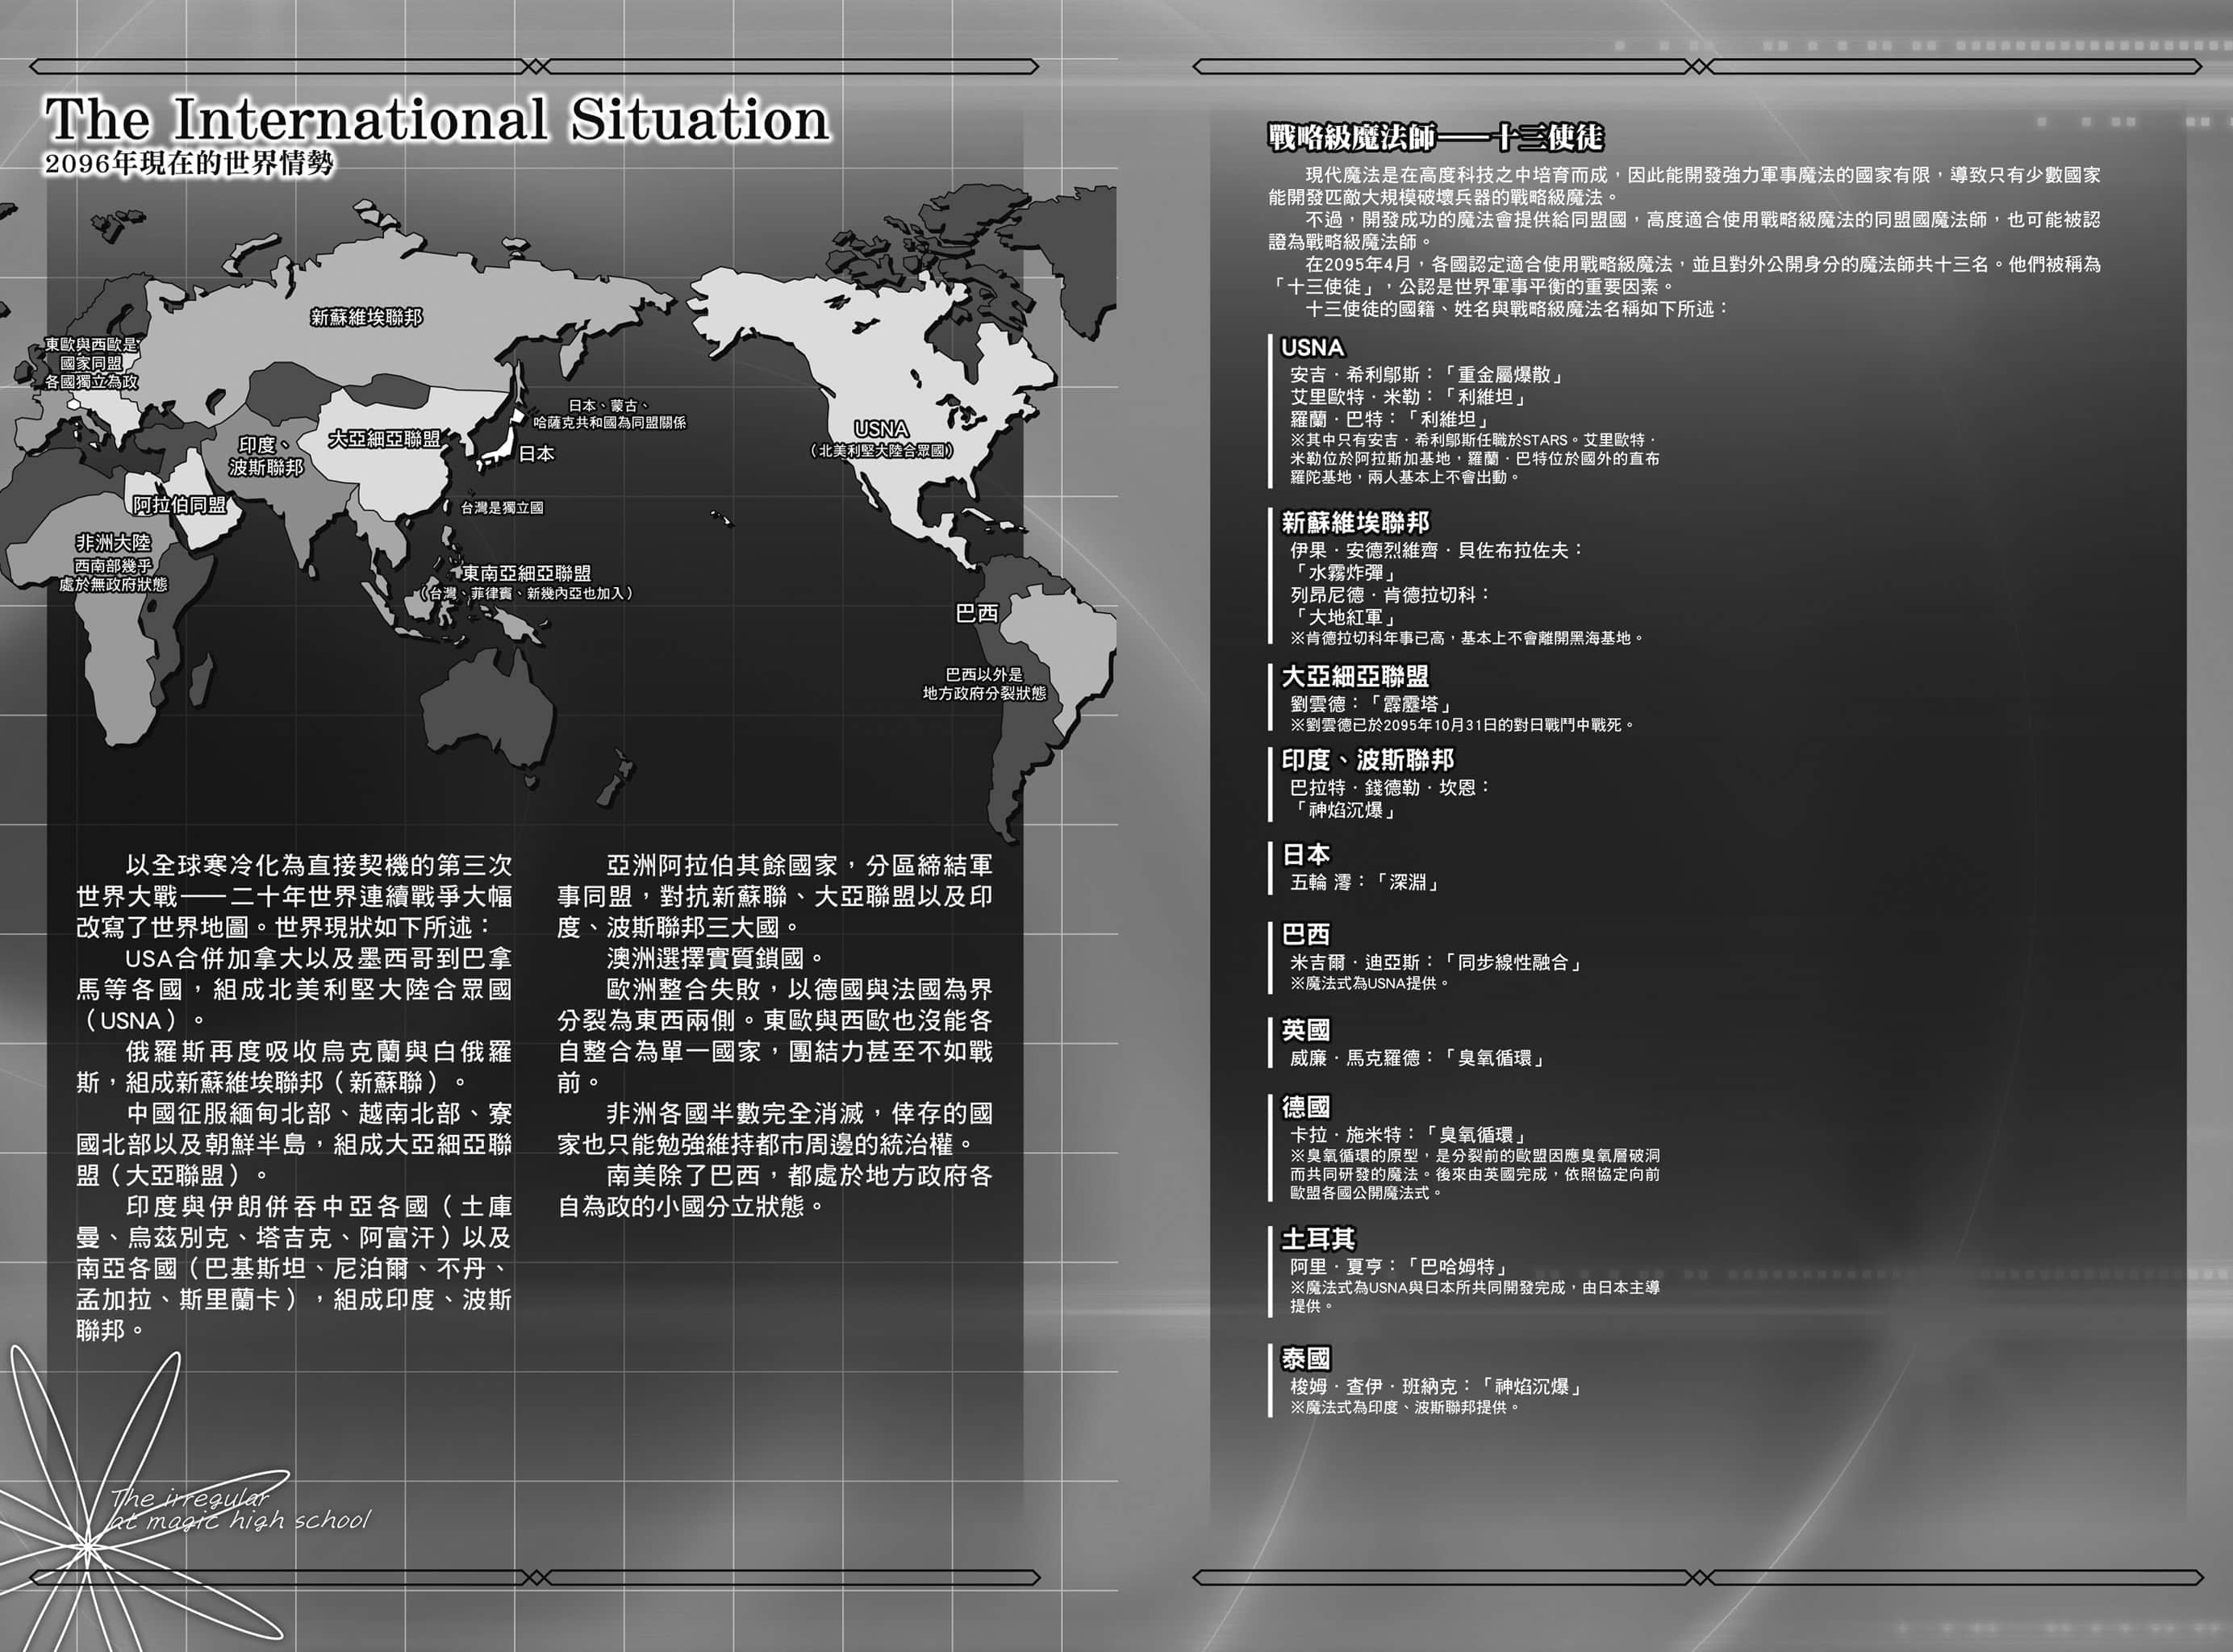This screenshot has width=2233, height=1652.
Task: Click the entry "五輪 澪:「深淵」"
Action: tap(1365, 882)
